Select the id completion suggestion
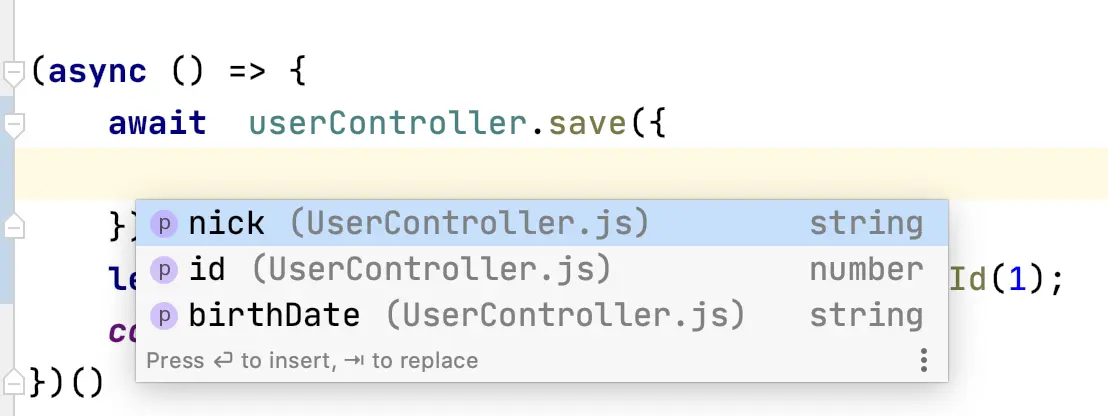1108x416 pixels. 542,270
